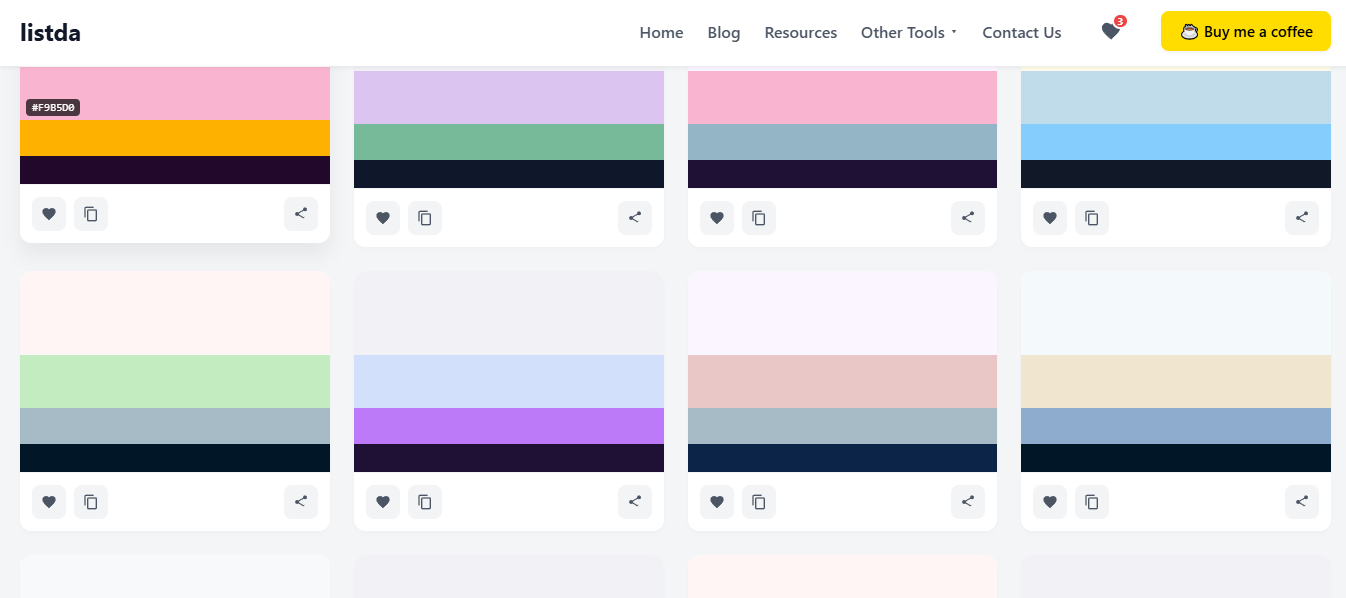The height and width of the screenshot is (598, 1346).
Task: Copy the lavender and sage green palette
Action: point(425,218)
